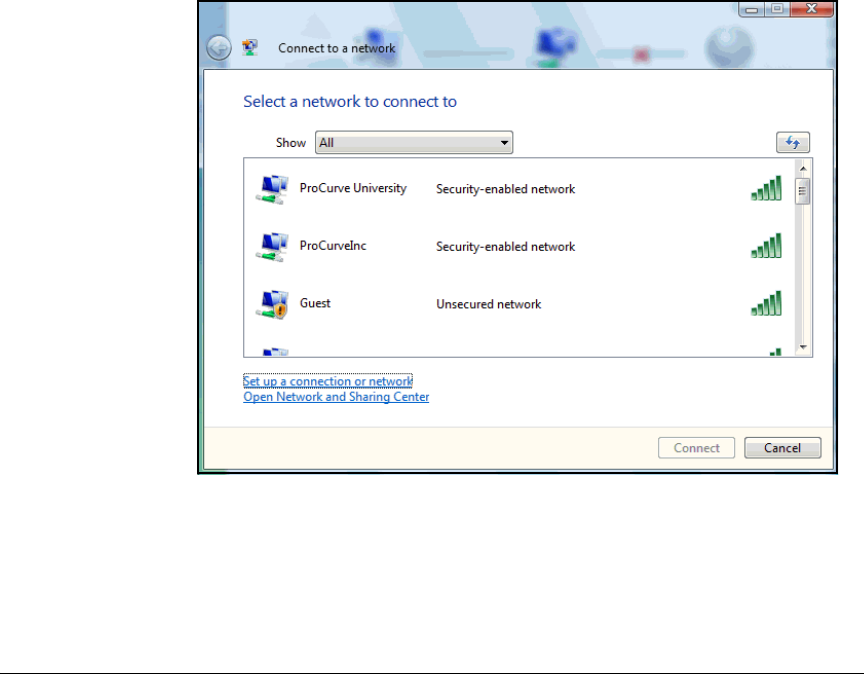Image resolution: width=864 pixels, height=674 pixels.
Task: Click the network wizard icon beside the title
Action: [x=250, y=47]
